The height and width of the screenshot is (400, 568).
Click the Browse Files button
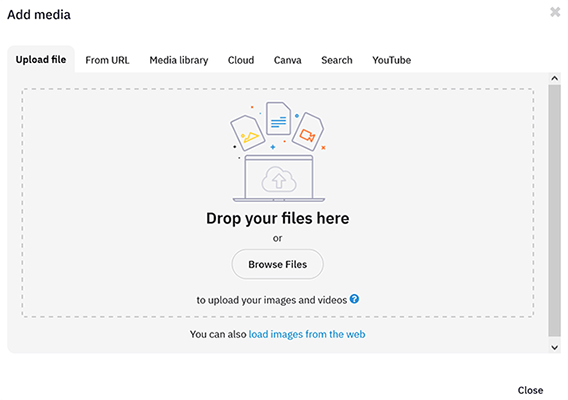tap(277, 264)
